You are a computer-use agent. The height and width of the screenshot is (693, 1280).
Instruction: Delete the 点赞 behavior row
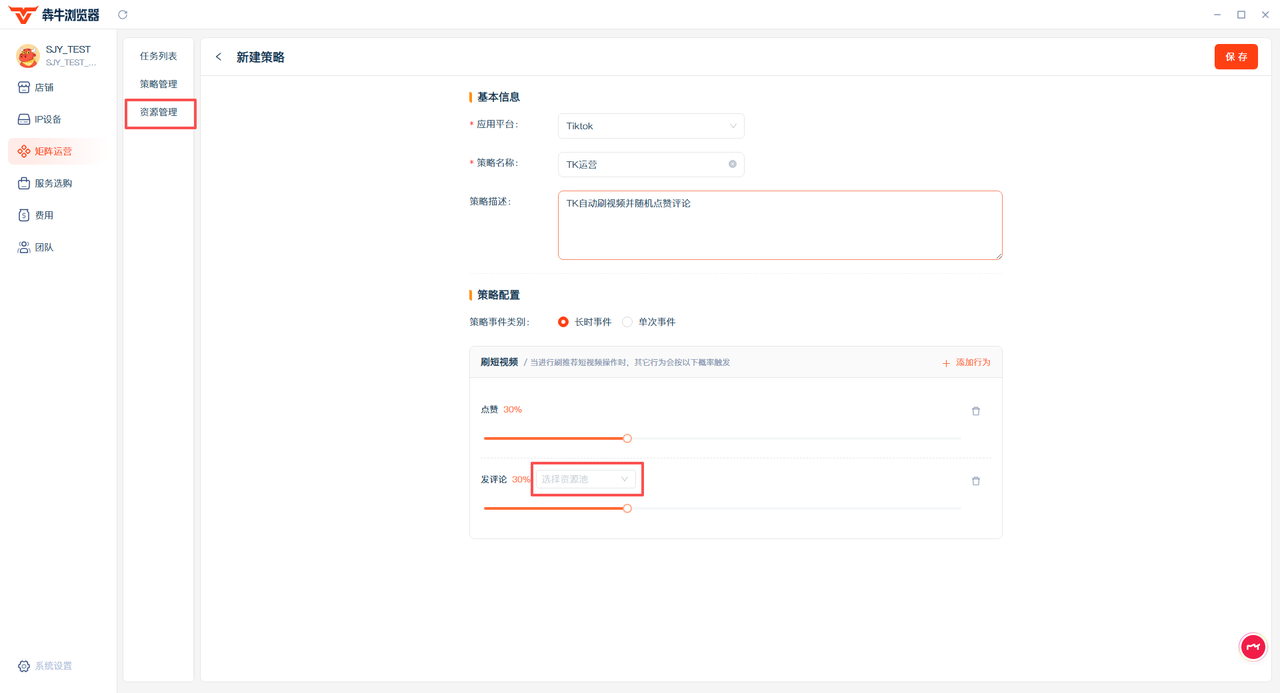point(976,411)
